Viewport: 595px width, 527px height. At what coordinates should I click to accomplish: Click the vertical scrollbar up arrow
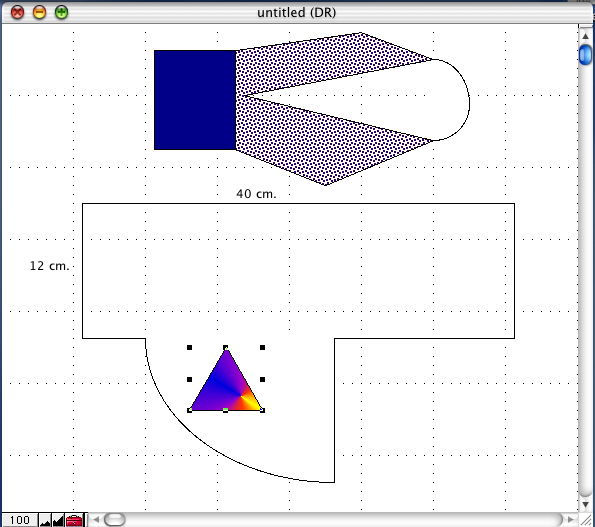(585, 36)
